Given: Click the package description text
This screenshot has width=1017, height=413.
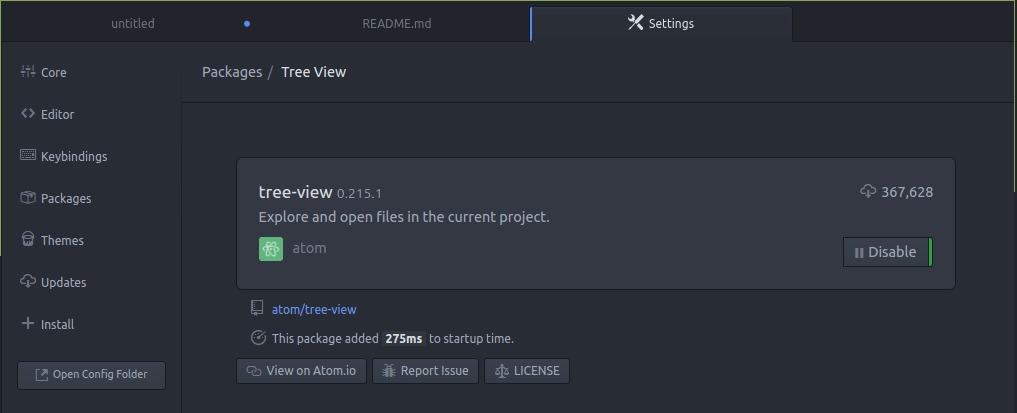Looking at the screenshot, I should 404,217.
